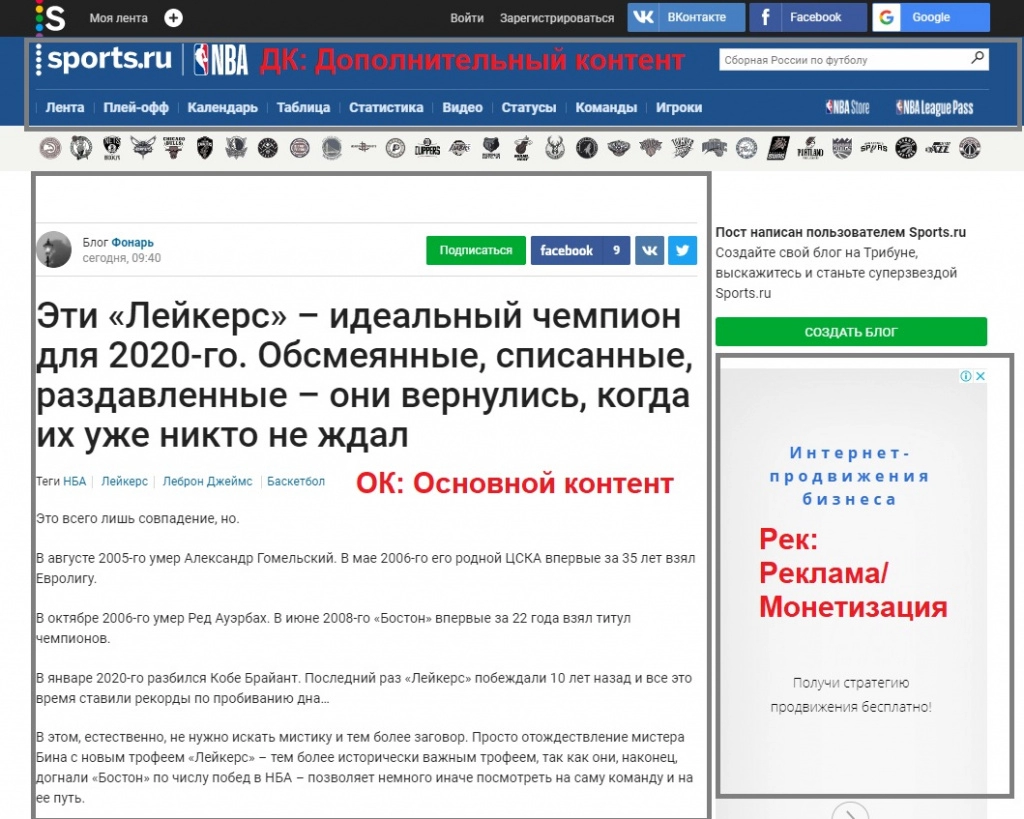Open the Phoenix Suns team logo
Image resolution: width=1024 pixels, height=819 pixels.
778,148
